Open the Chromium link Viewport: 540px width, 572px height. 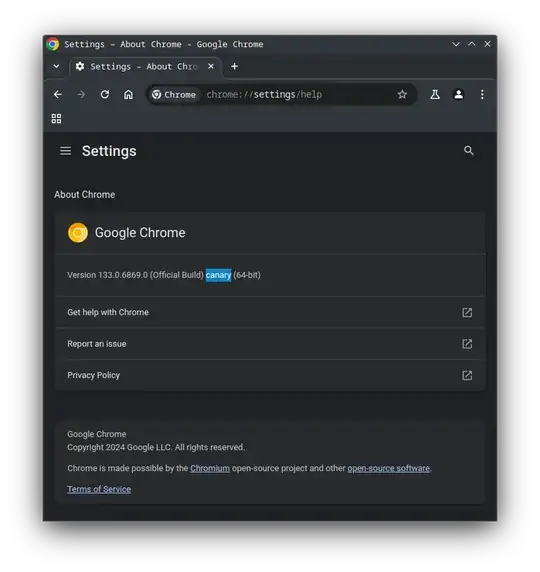coord(210,468)
